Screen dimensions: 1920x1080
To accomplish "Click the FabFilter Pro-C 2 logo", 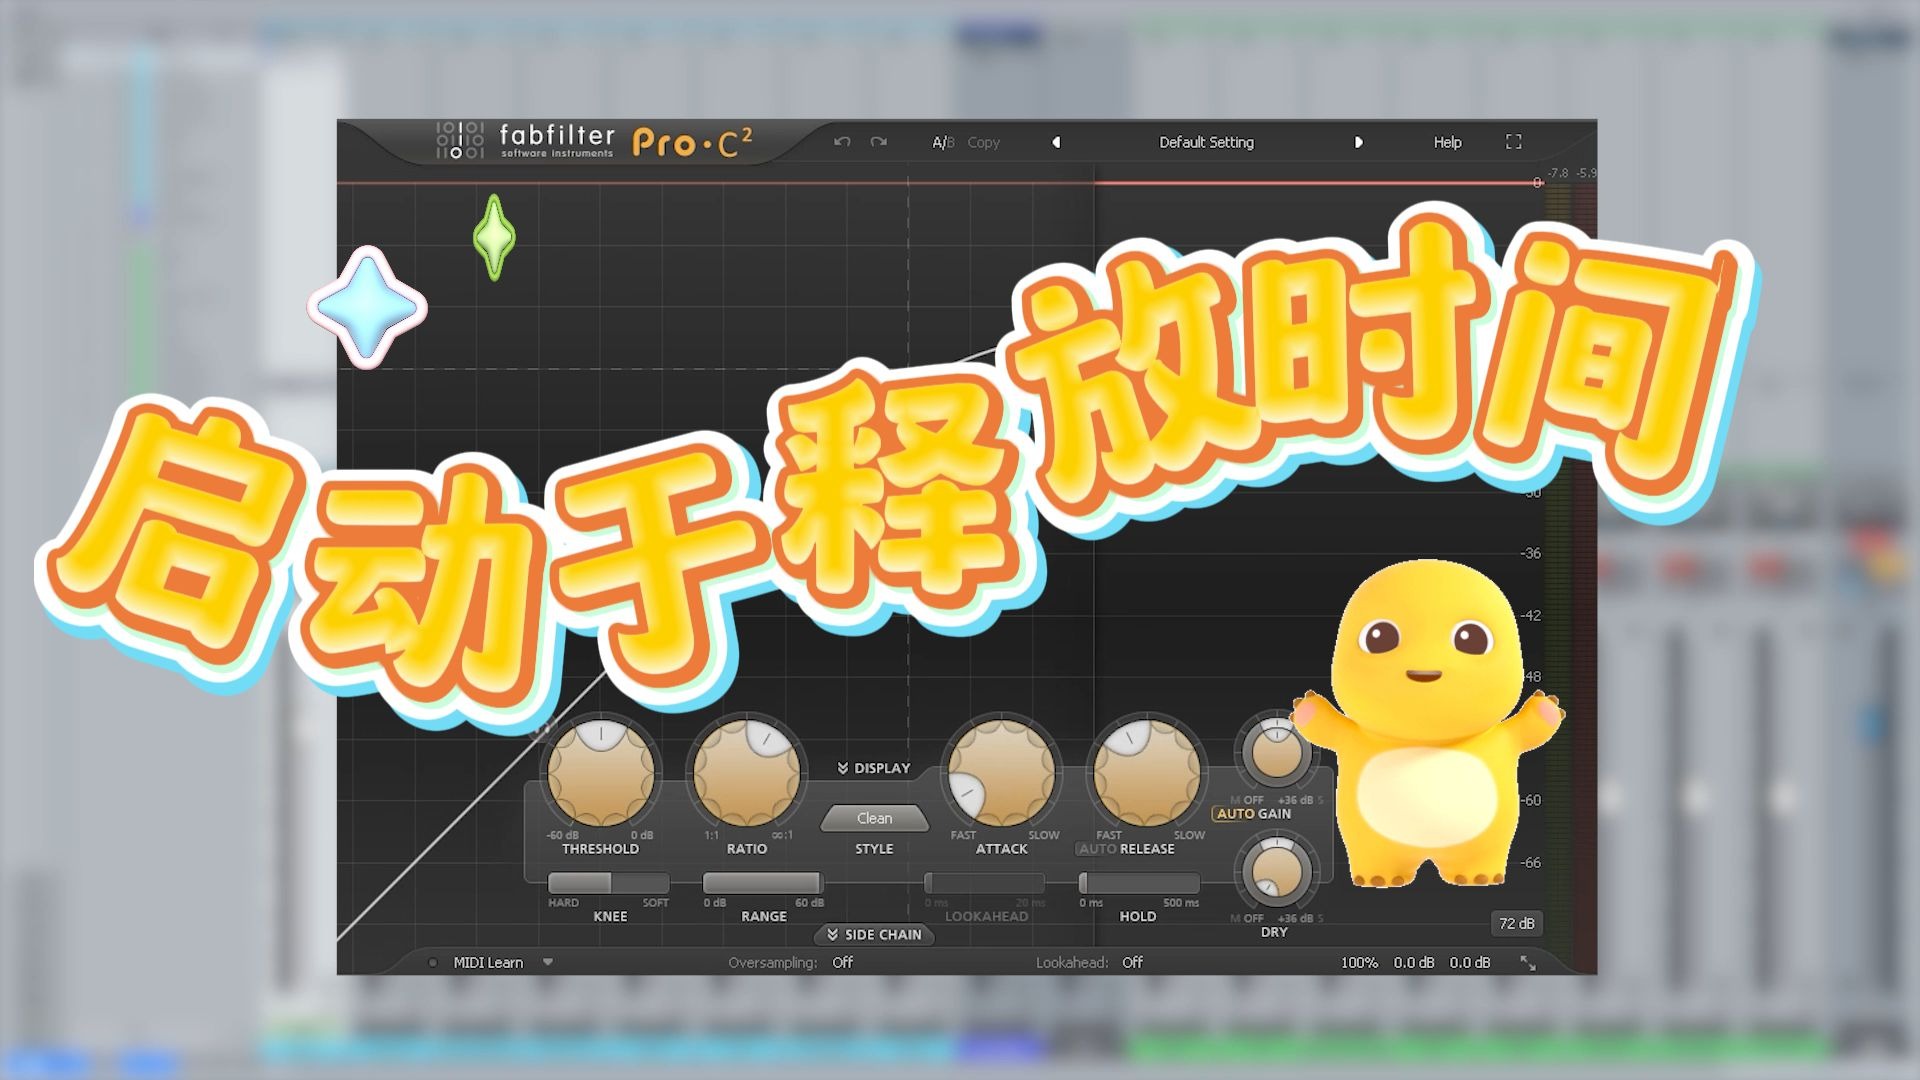I will coord(595,142).
